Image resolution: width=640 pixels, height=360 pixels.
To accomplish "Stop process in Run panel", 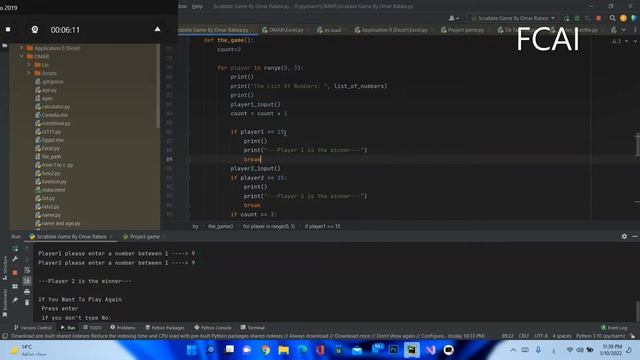I will pyautogui.click(x=15, y=272).
